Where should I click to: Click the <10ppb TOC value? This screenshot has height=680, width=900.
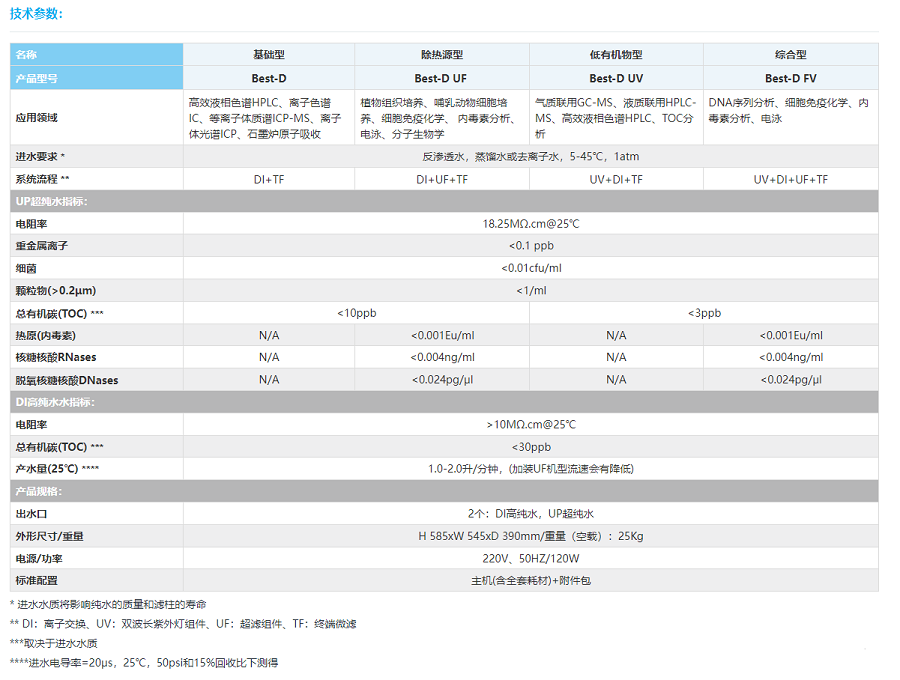pos(356,313)
